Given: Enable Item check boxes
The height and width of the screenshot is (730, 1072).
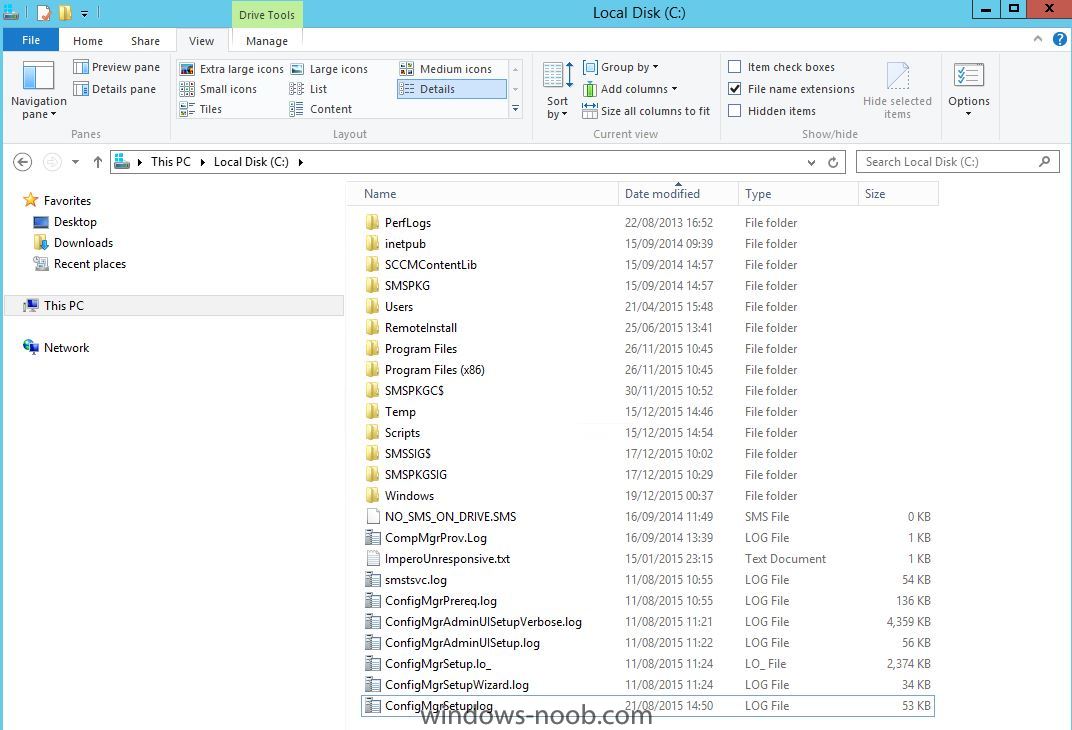Looking at the screenshot, I should pyautogui.click(x=735, y=67).
